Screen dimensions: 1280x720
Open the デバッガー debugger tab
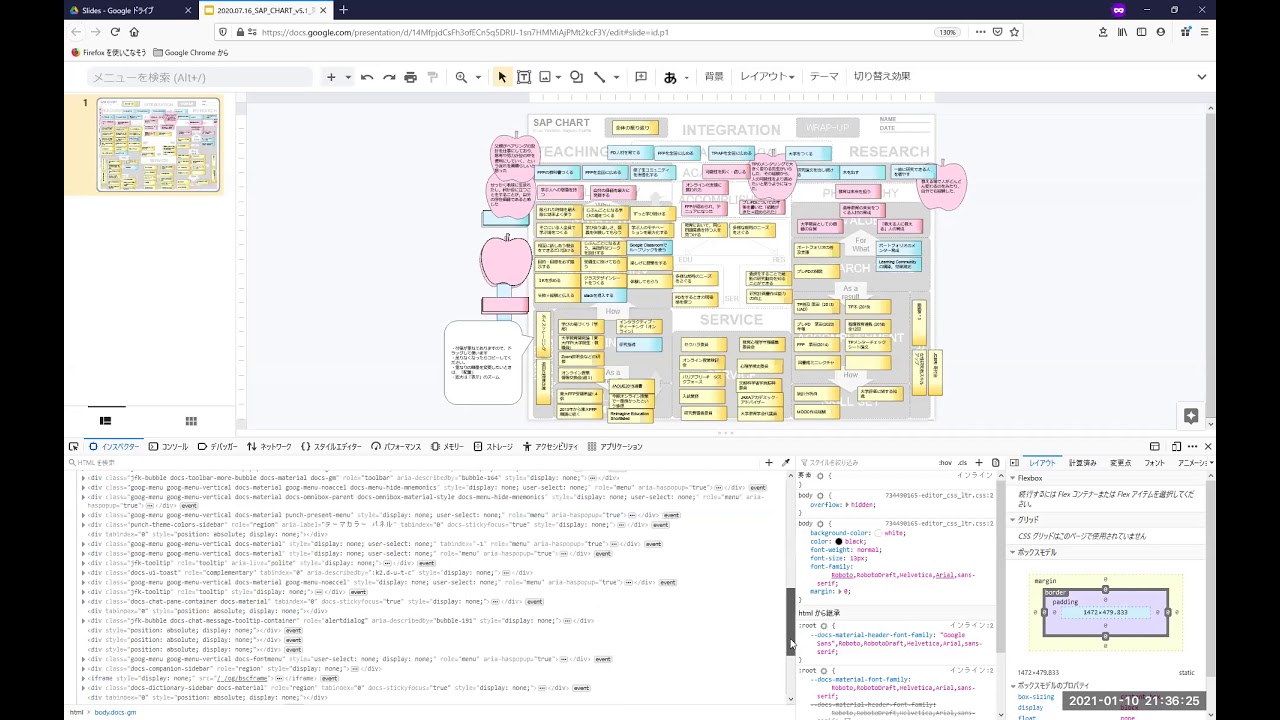point(218,447)
